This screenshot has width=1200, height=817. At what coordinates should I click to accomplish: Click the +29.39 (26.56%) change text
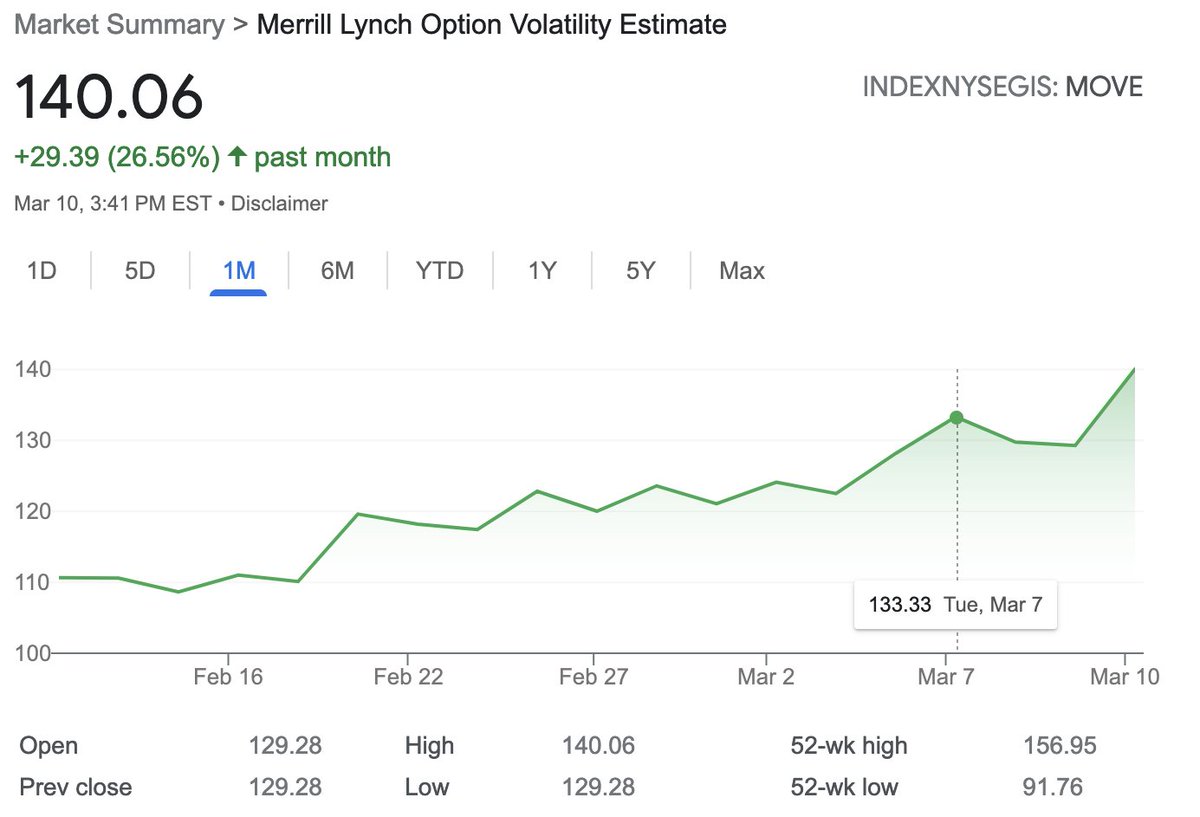coord(116,157)
